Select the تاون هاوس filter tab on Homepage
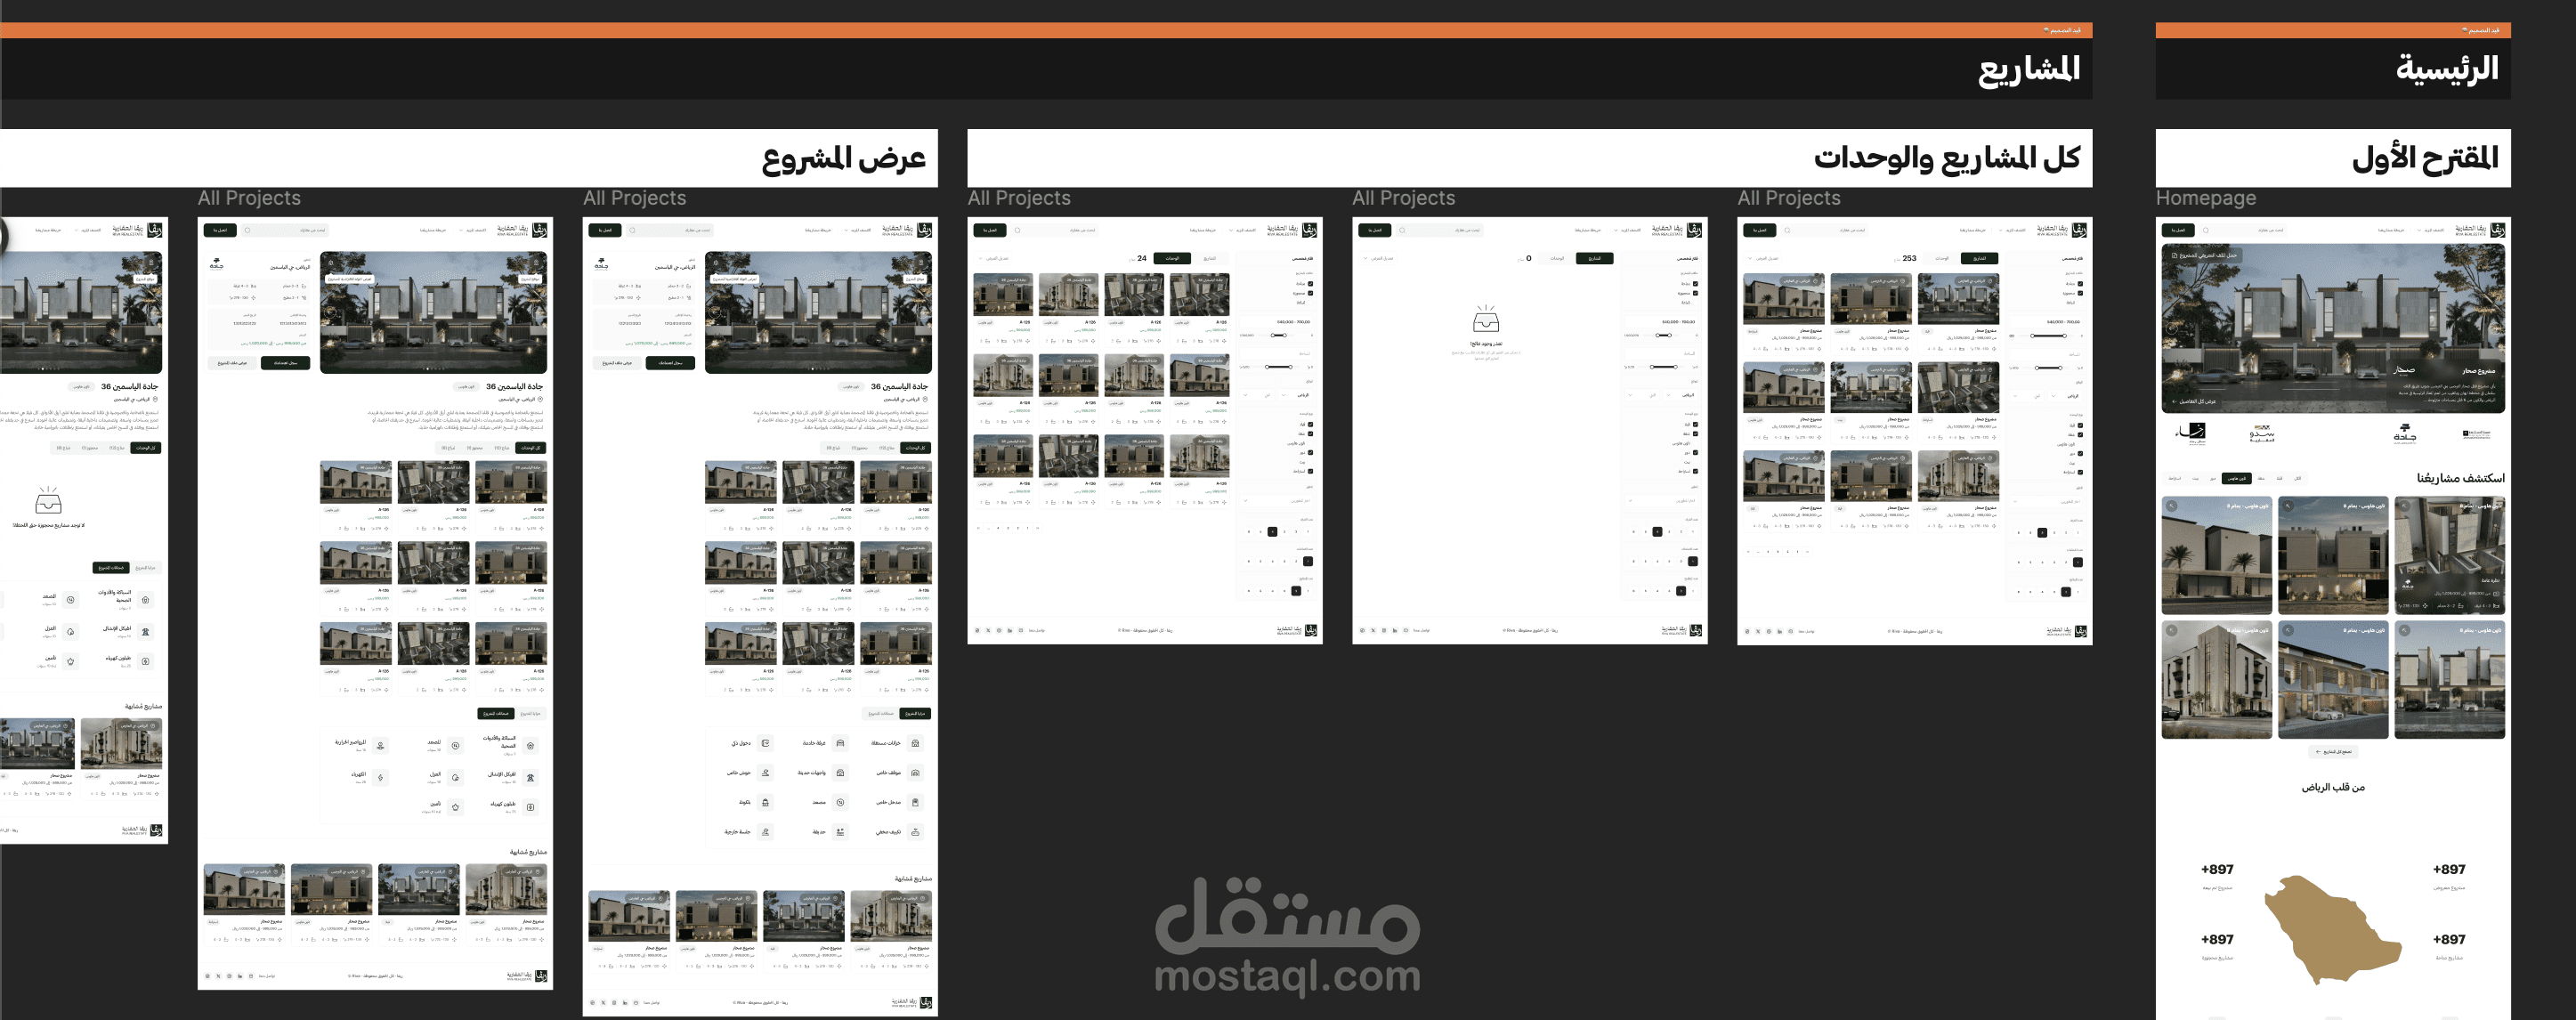 [x=2236, y=478]
